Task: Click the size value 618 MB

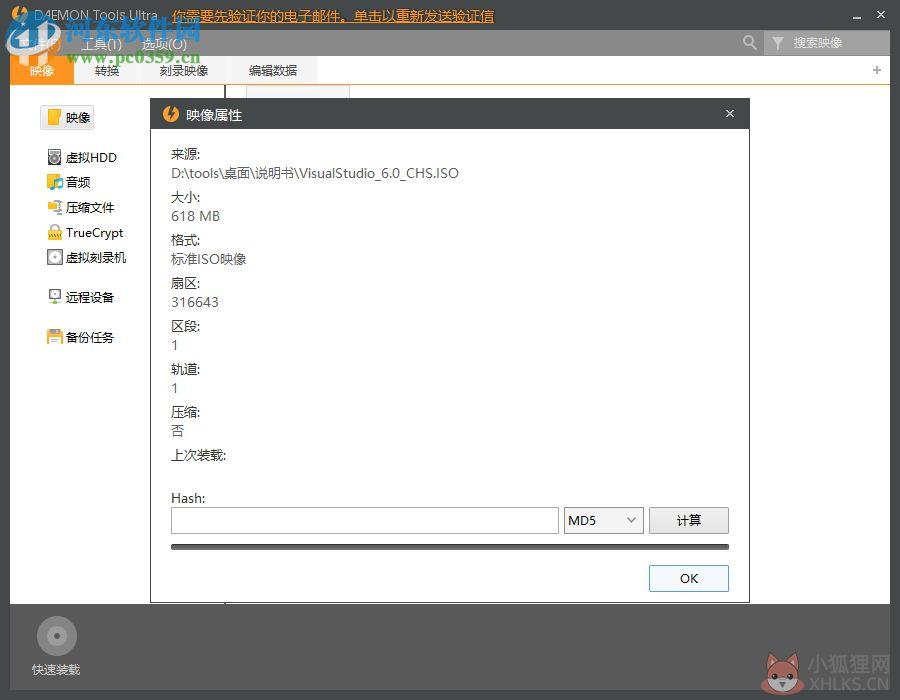Action: point(196,216)
